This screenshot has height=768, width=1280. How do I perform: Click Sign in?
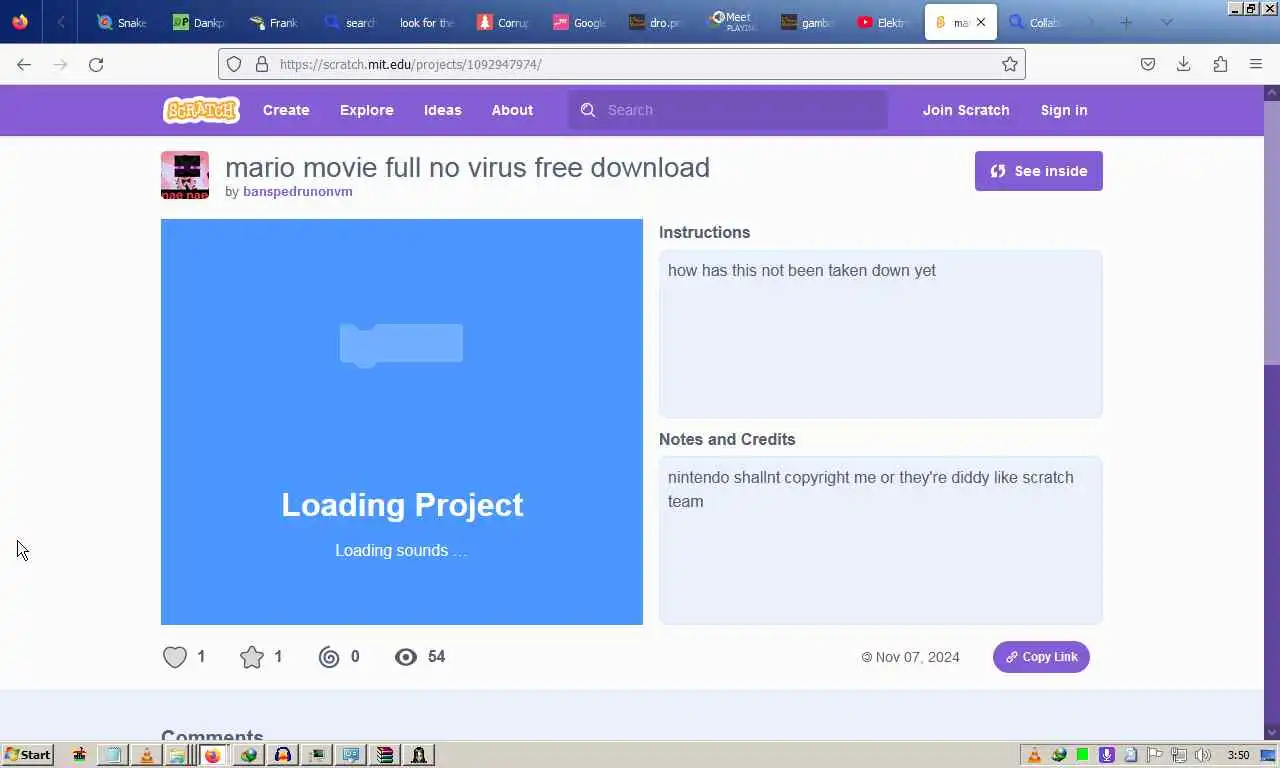(x=1064, y=110)
